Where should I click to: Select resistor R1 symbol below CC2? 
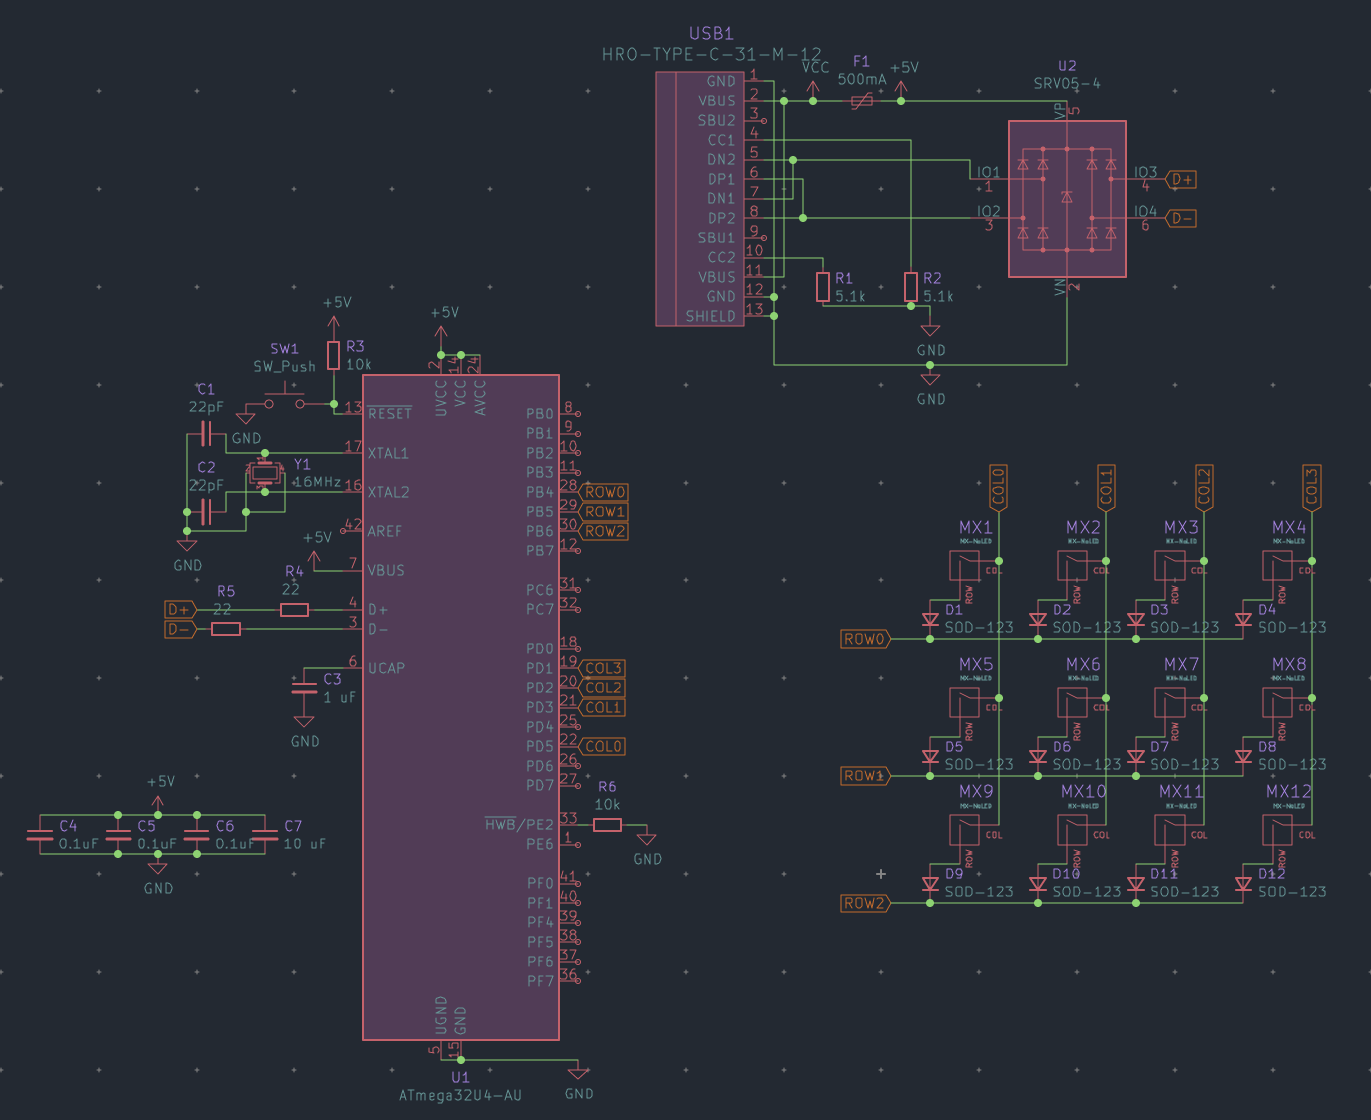pos(822,287)
